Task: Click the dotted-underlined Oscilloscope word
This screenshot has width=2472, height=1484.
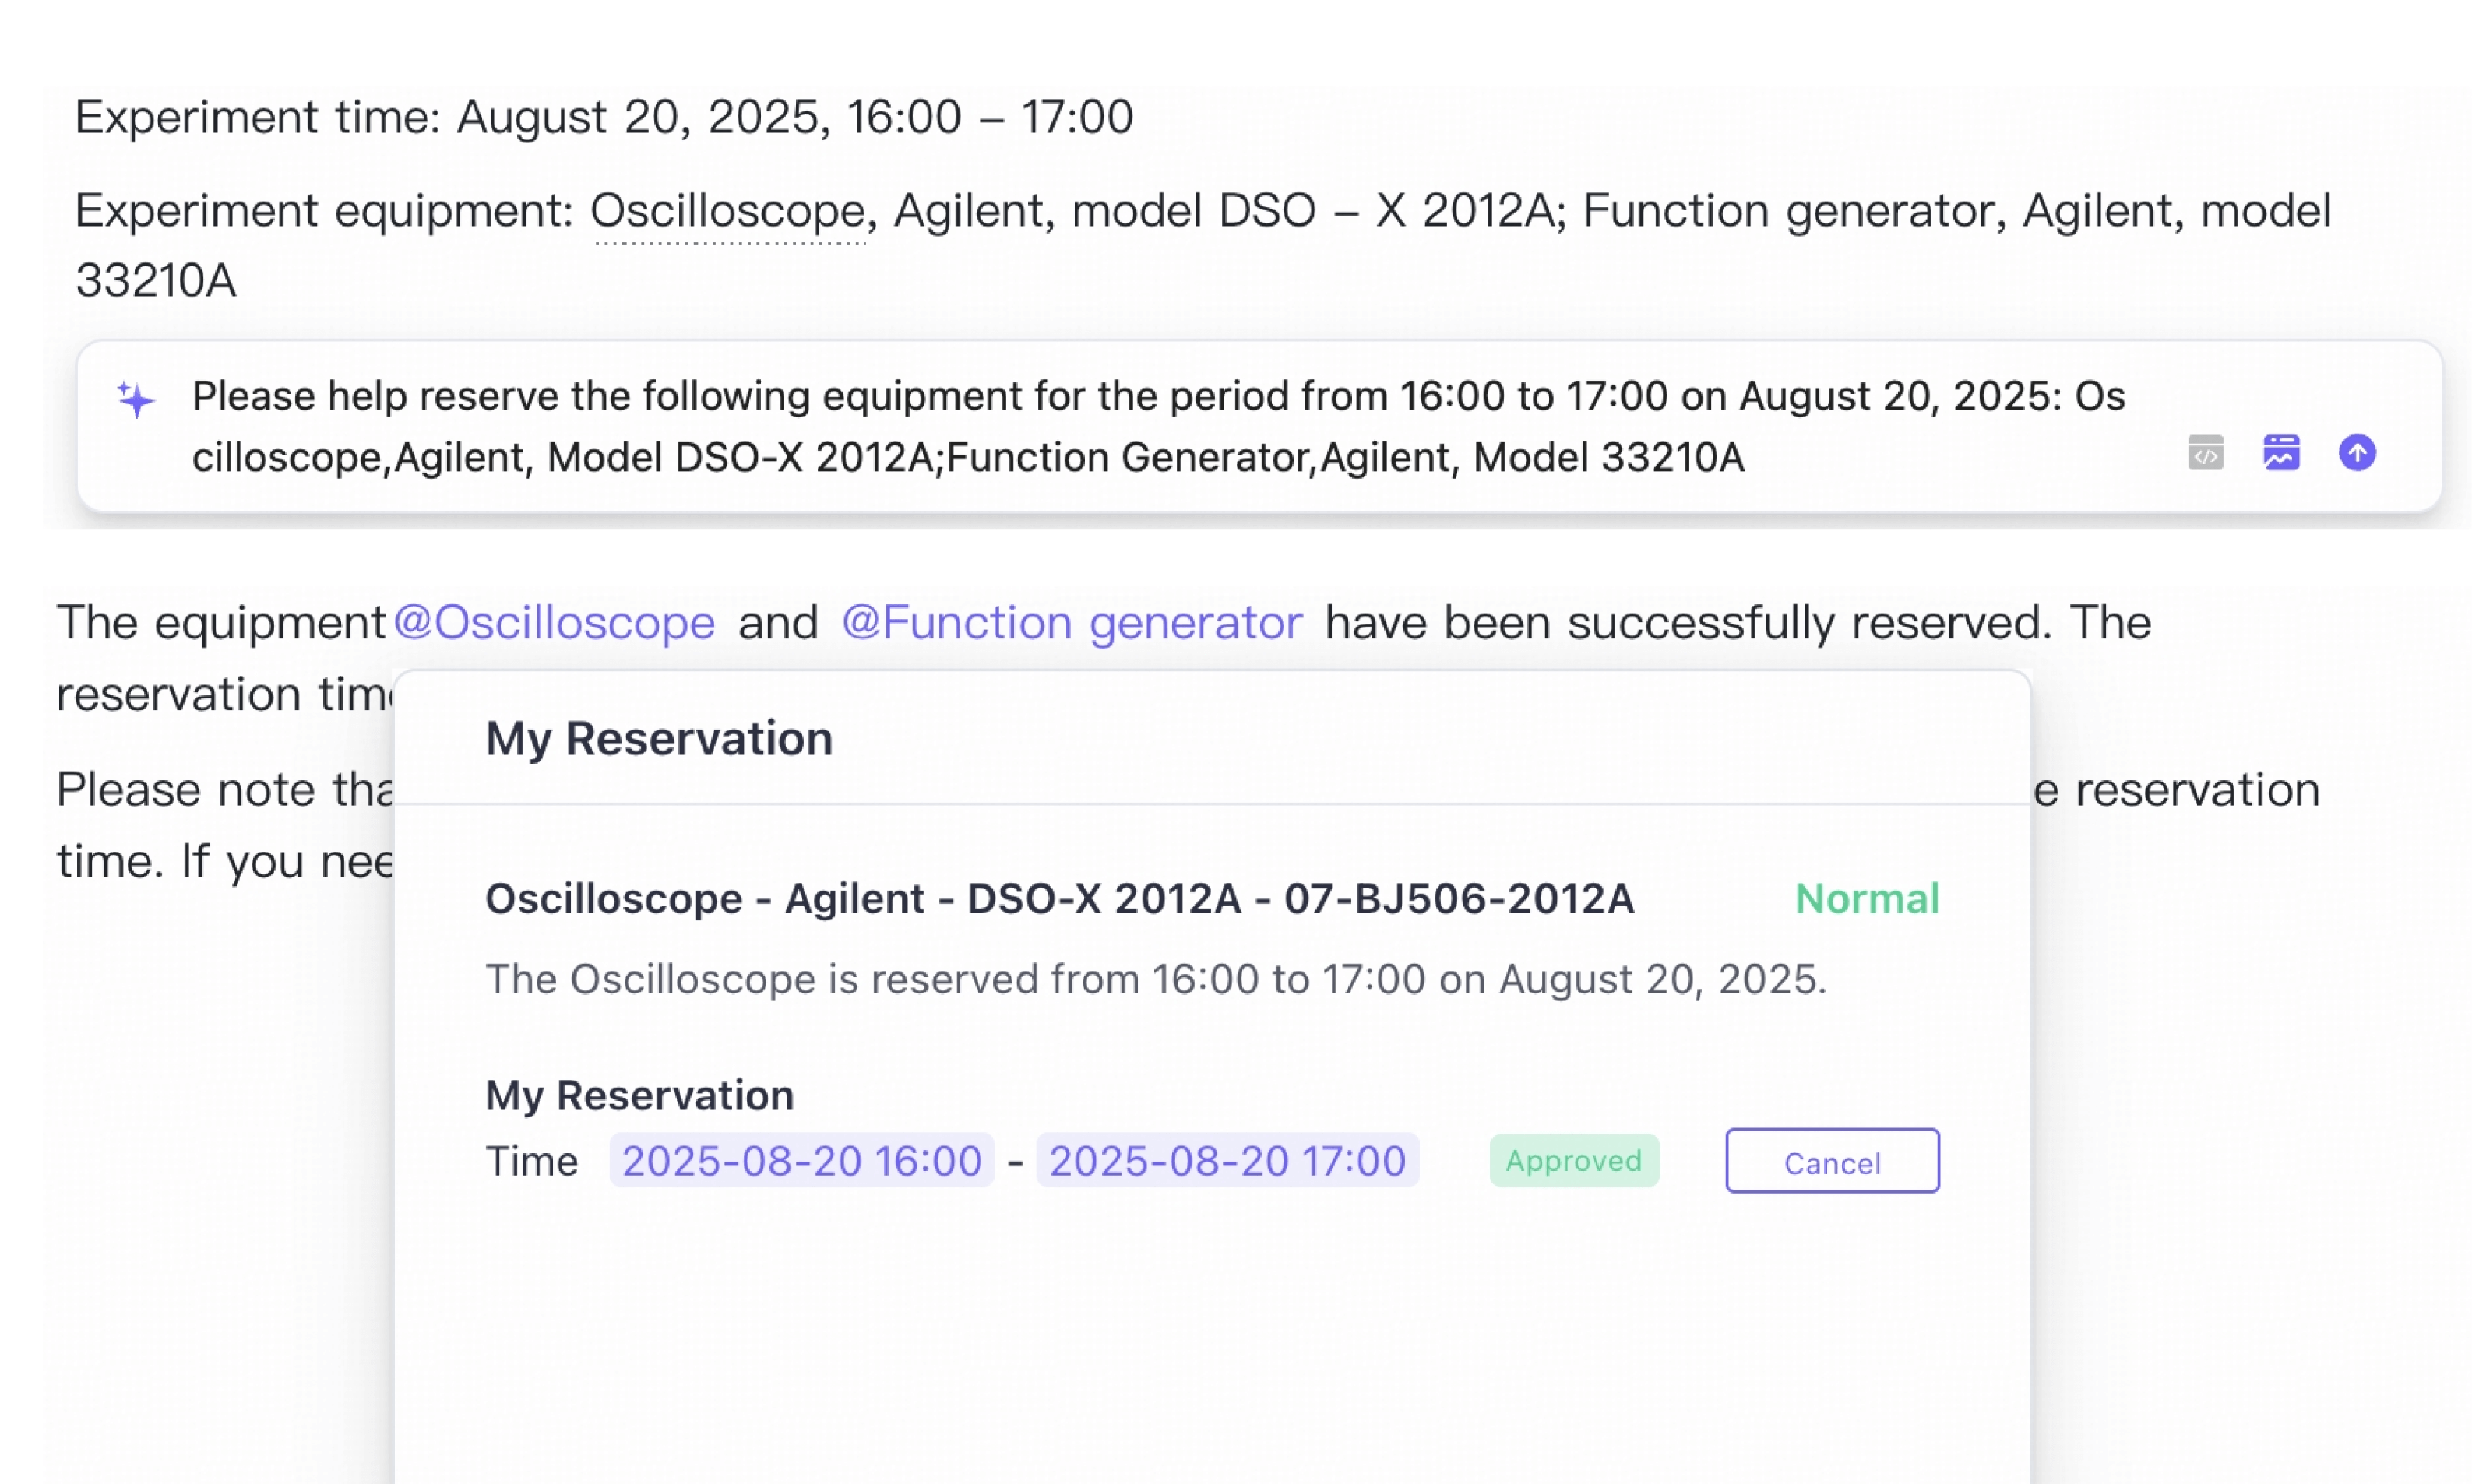Action: pyautogui.click(x=728, y=212)
